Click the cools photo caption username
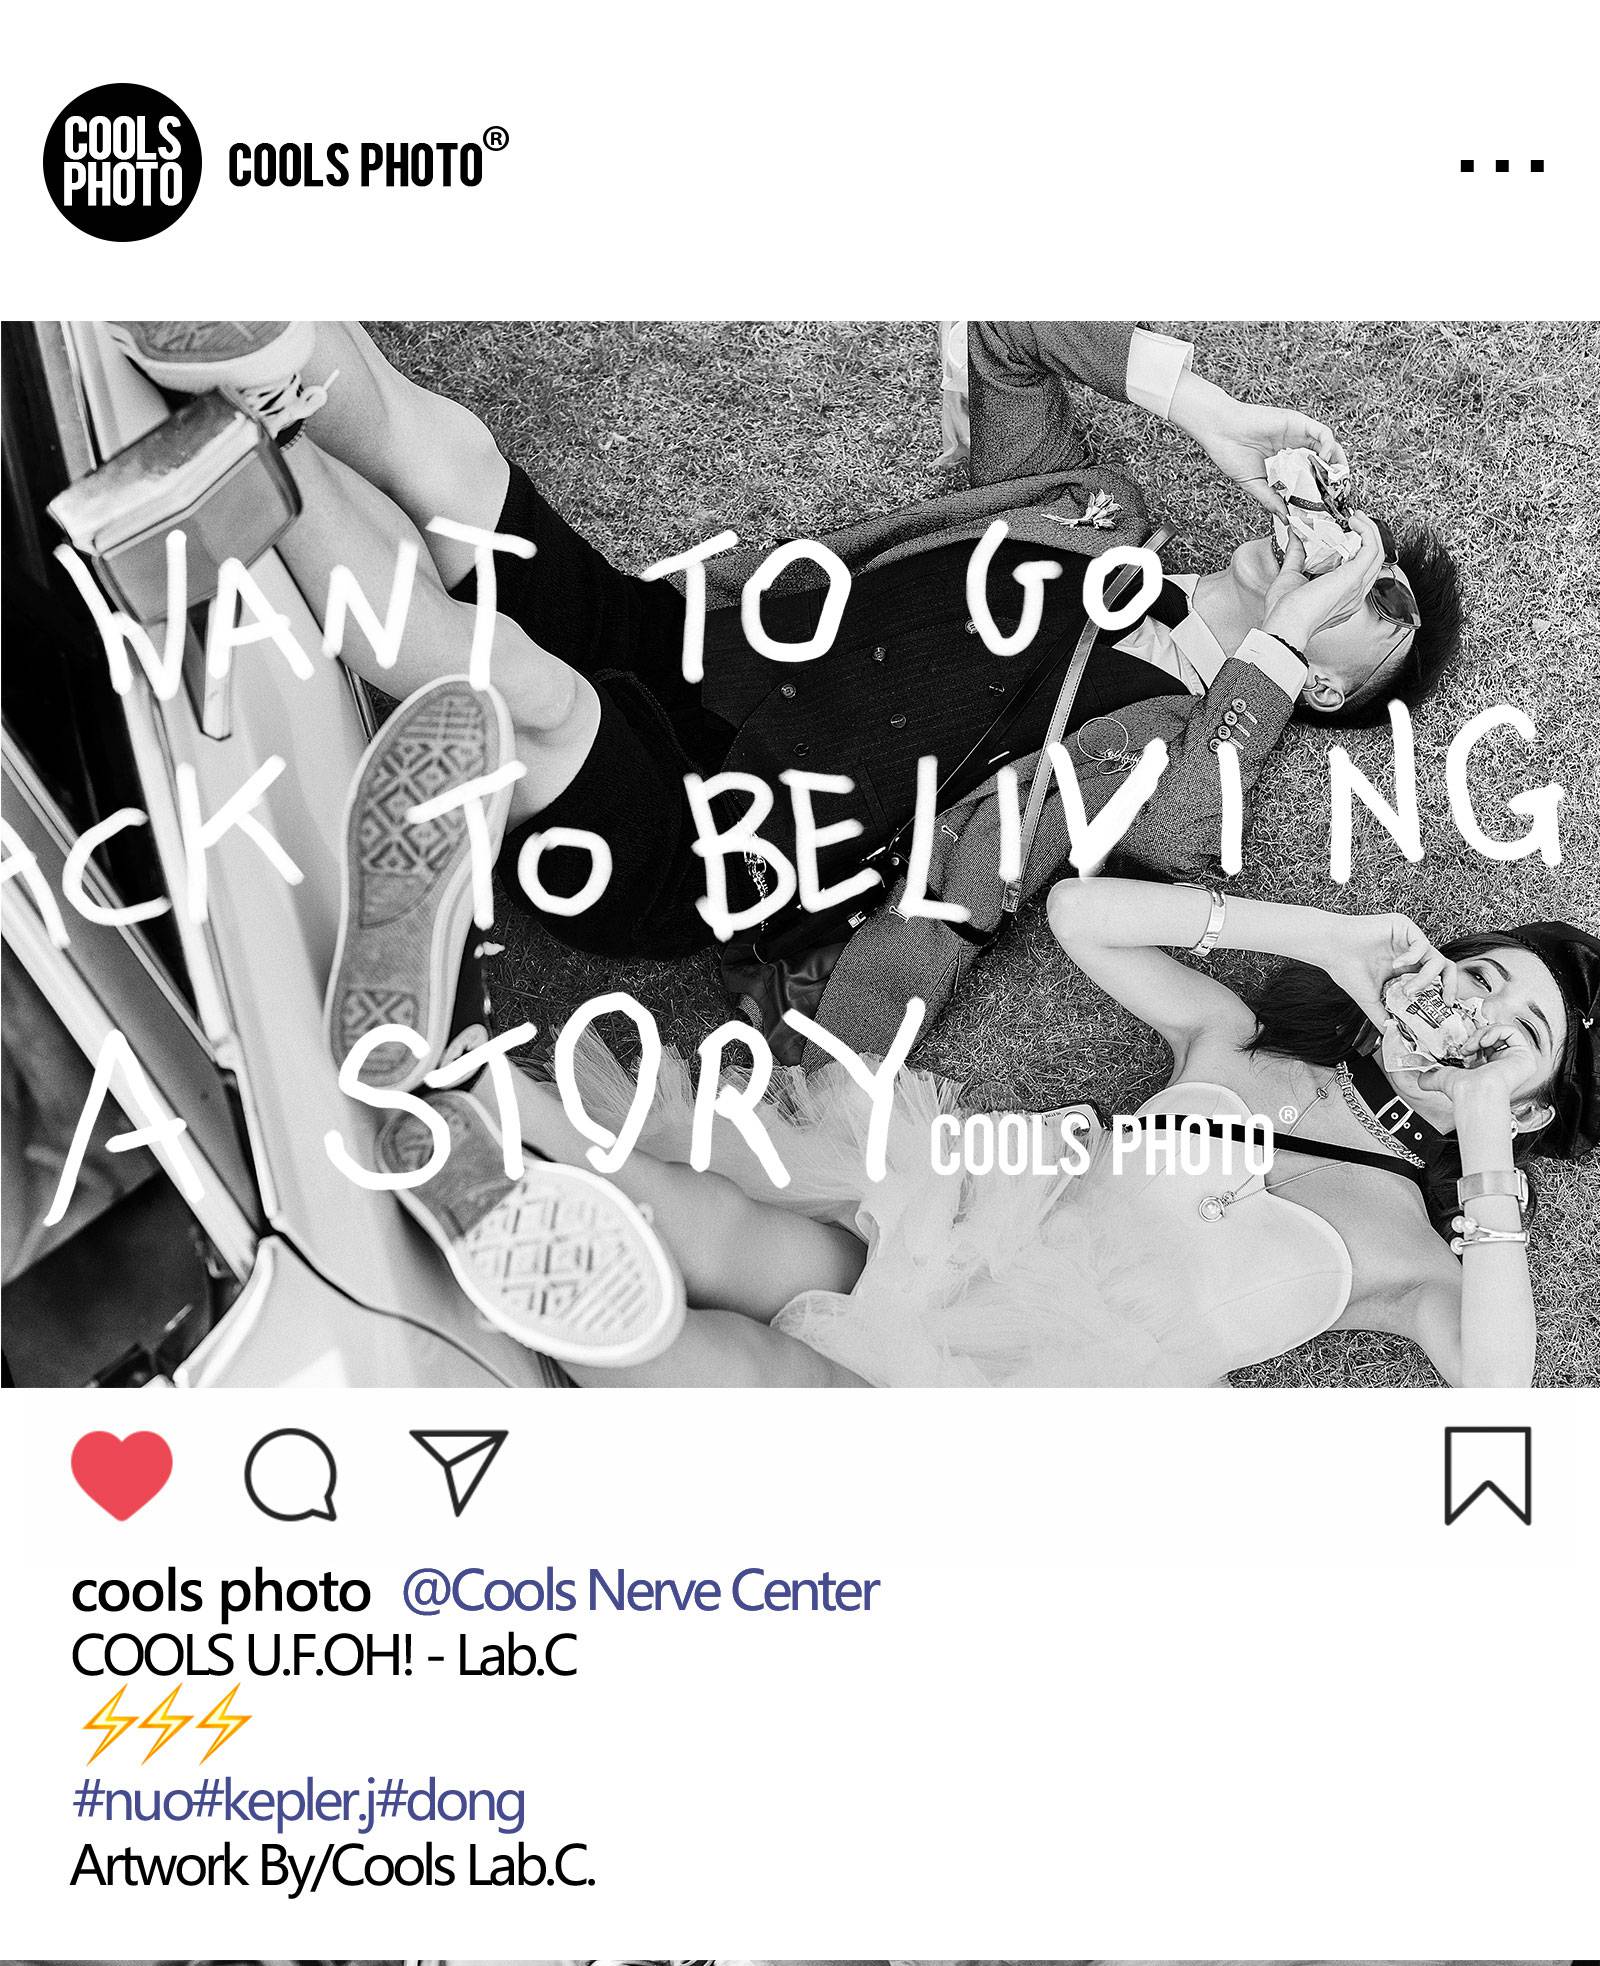1600x1966 pixels. [220, 1592]
